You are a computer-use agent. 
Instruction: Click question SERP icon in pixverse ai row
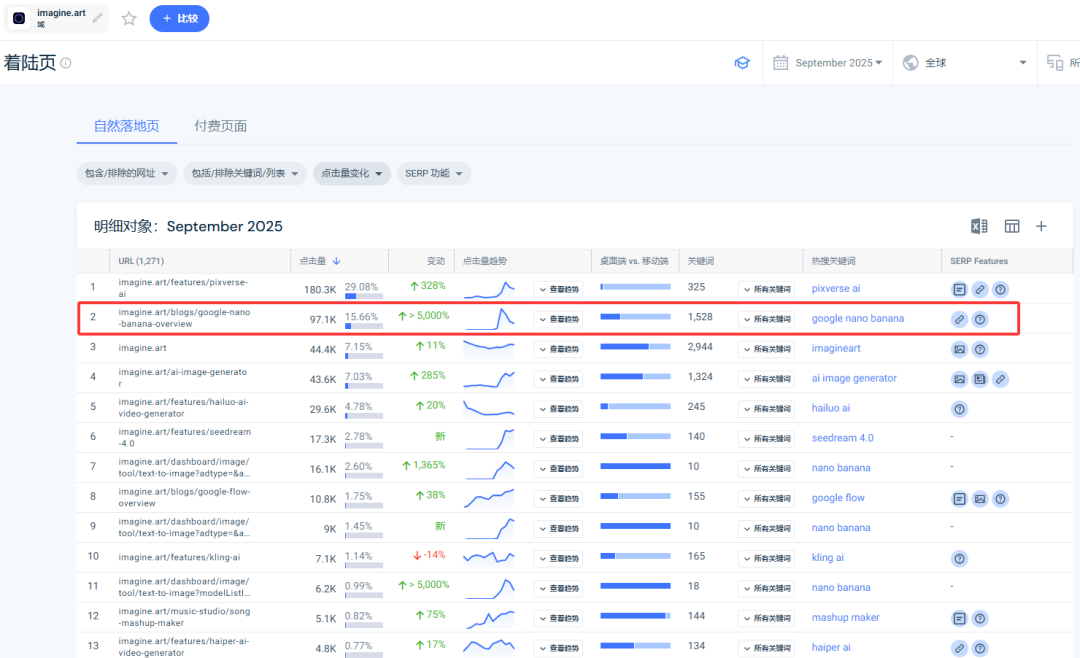(x=1001, y=289)
